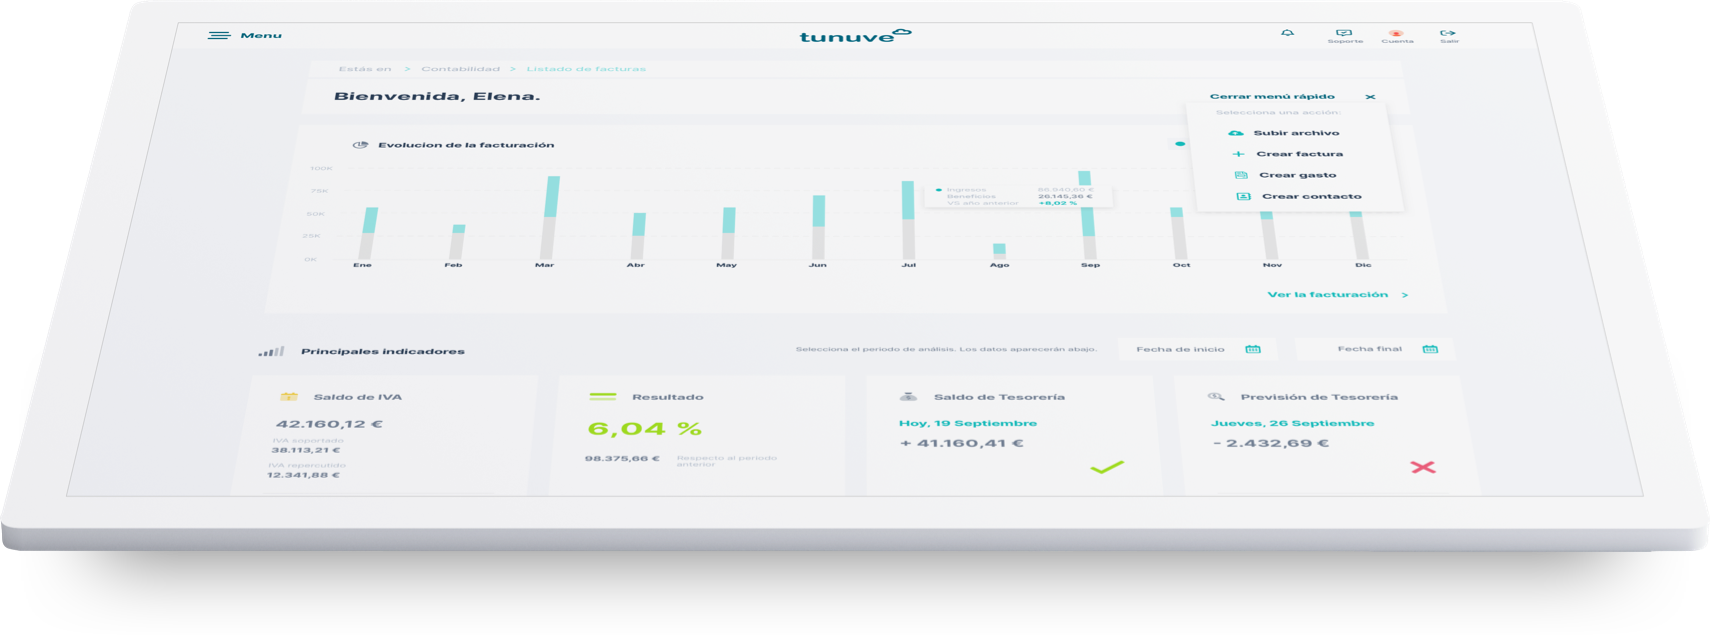1710x636 pixels.
Task: Select Subir archivo from the quick menu
Action: coord(1296,133)
